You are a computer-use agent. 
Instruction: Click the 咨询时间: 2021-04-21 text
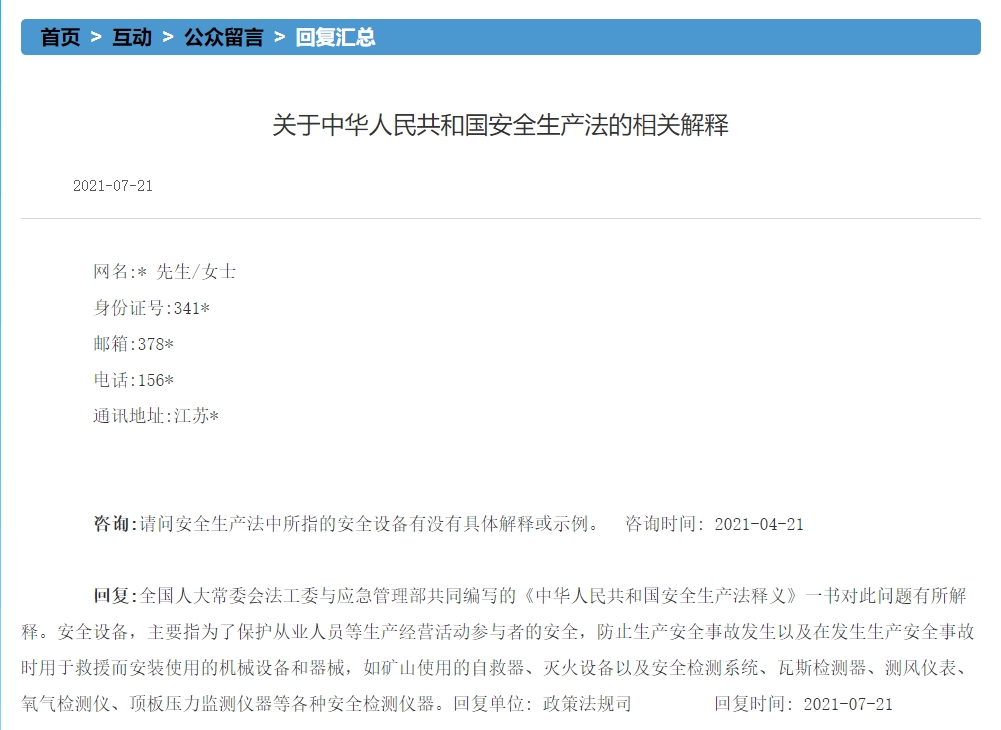(714, 524)
